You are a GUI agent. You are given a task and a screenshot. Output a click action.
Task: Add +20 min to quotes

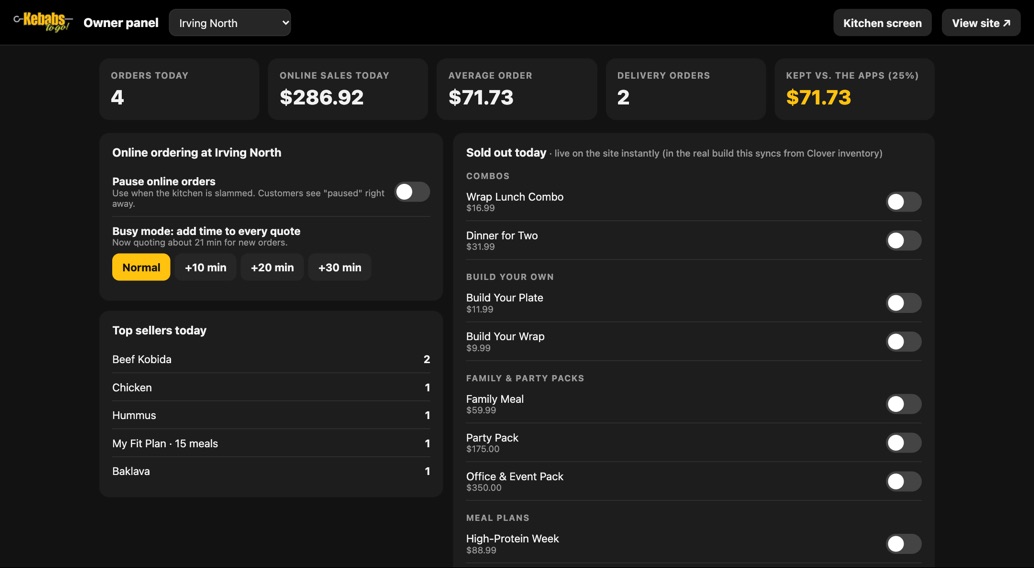point(272,267)
